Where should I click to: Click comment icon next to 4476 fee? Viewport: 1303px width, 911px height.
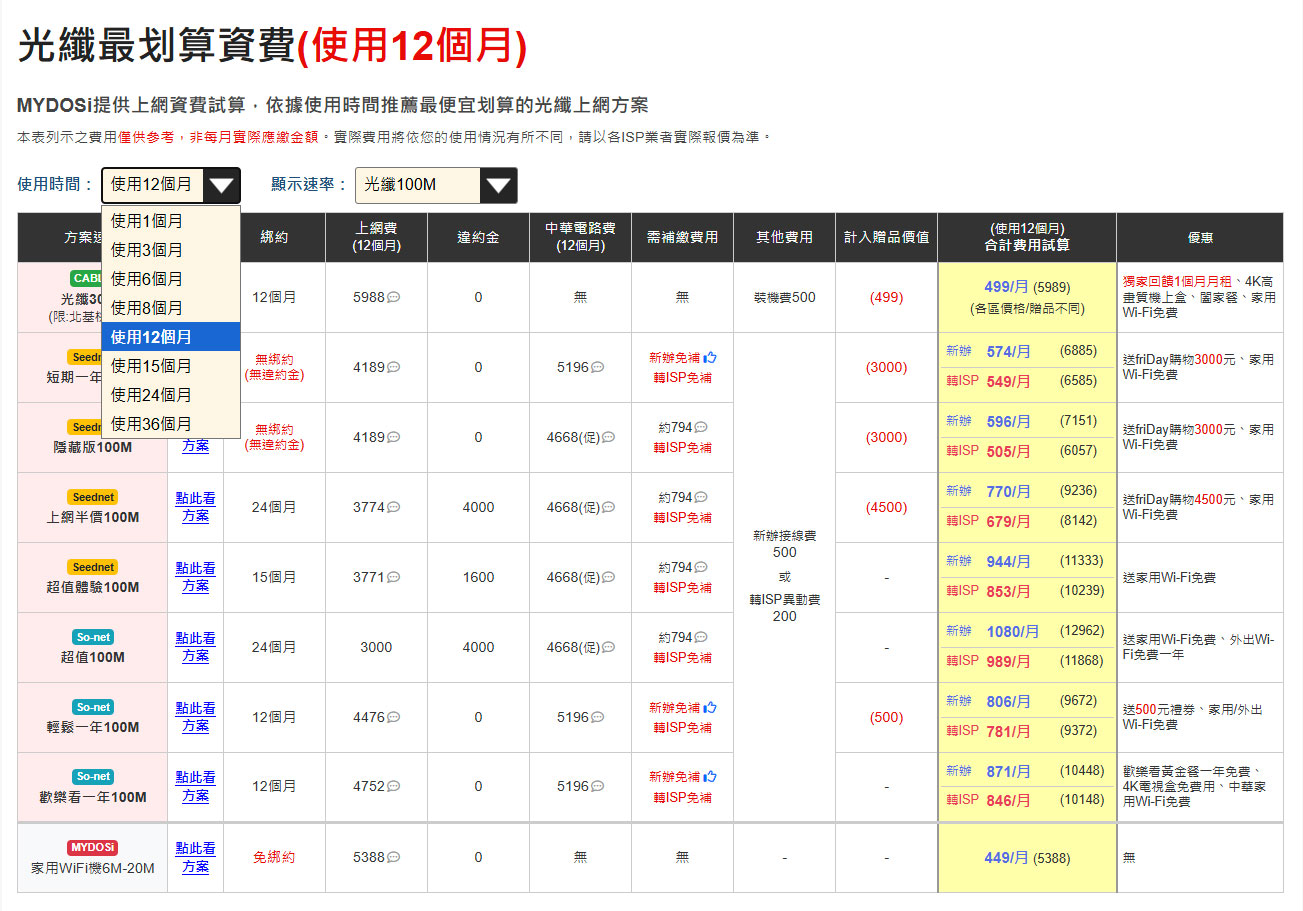click(394, 717)
